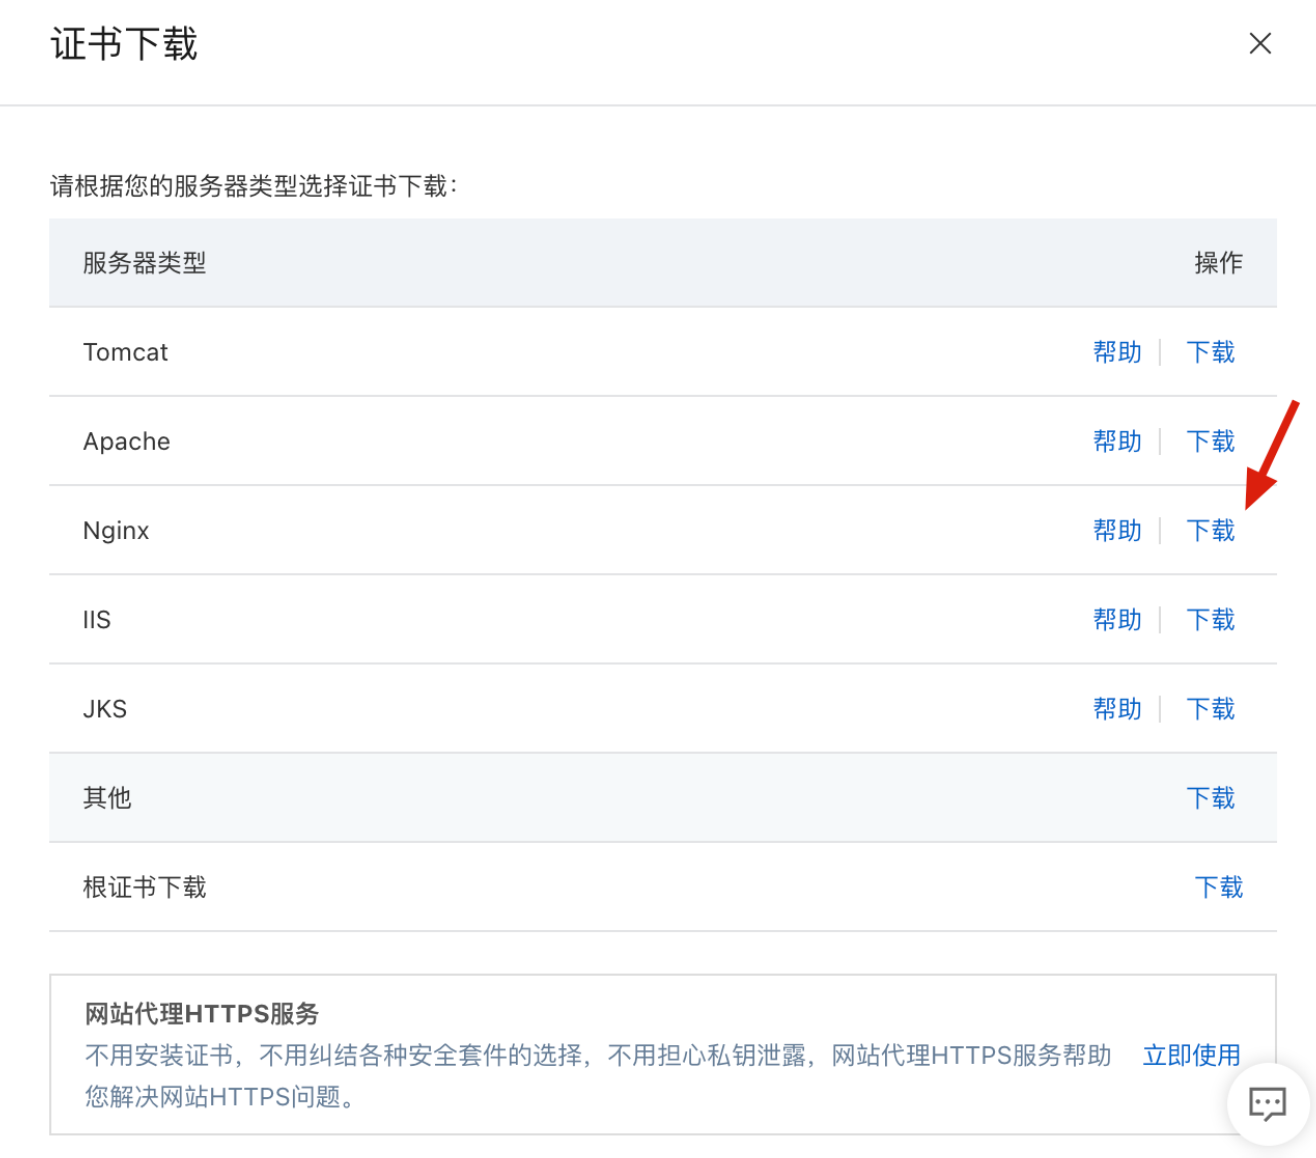This screenshot has height=1158, width=1316.
Task: Click 下载 in the 根证书下载 row
Action: [1219, 887]
